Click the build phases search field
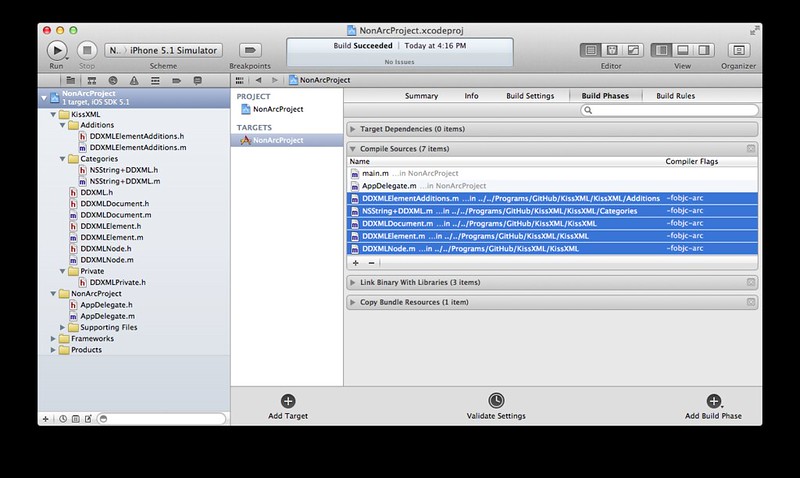The image size is (800, 478). [669, 110]
